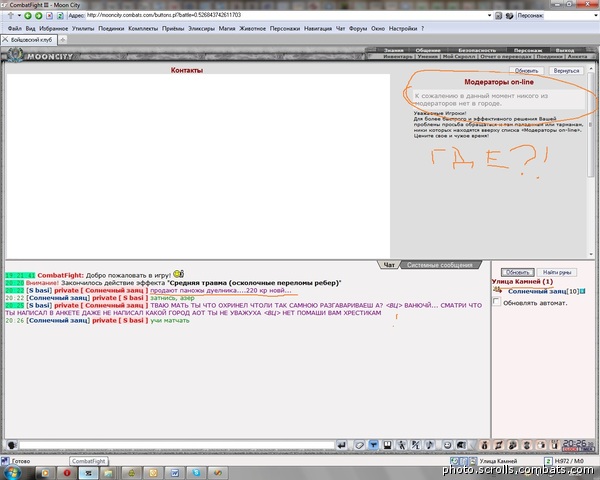The height and width of the screenshot is (480, 600).
Task: Open the Файл menu
Action: point(15,28)
